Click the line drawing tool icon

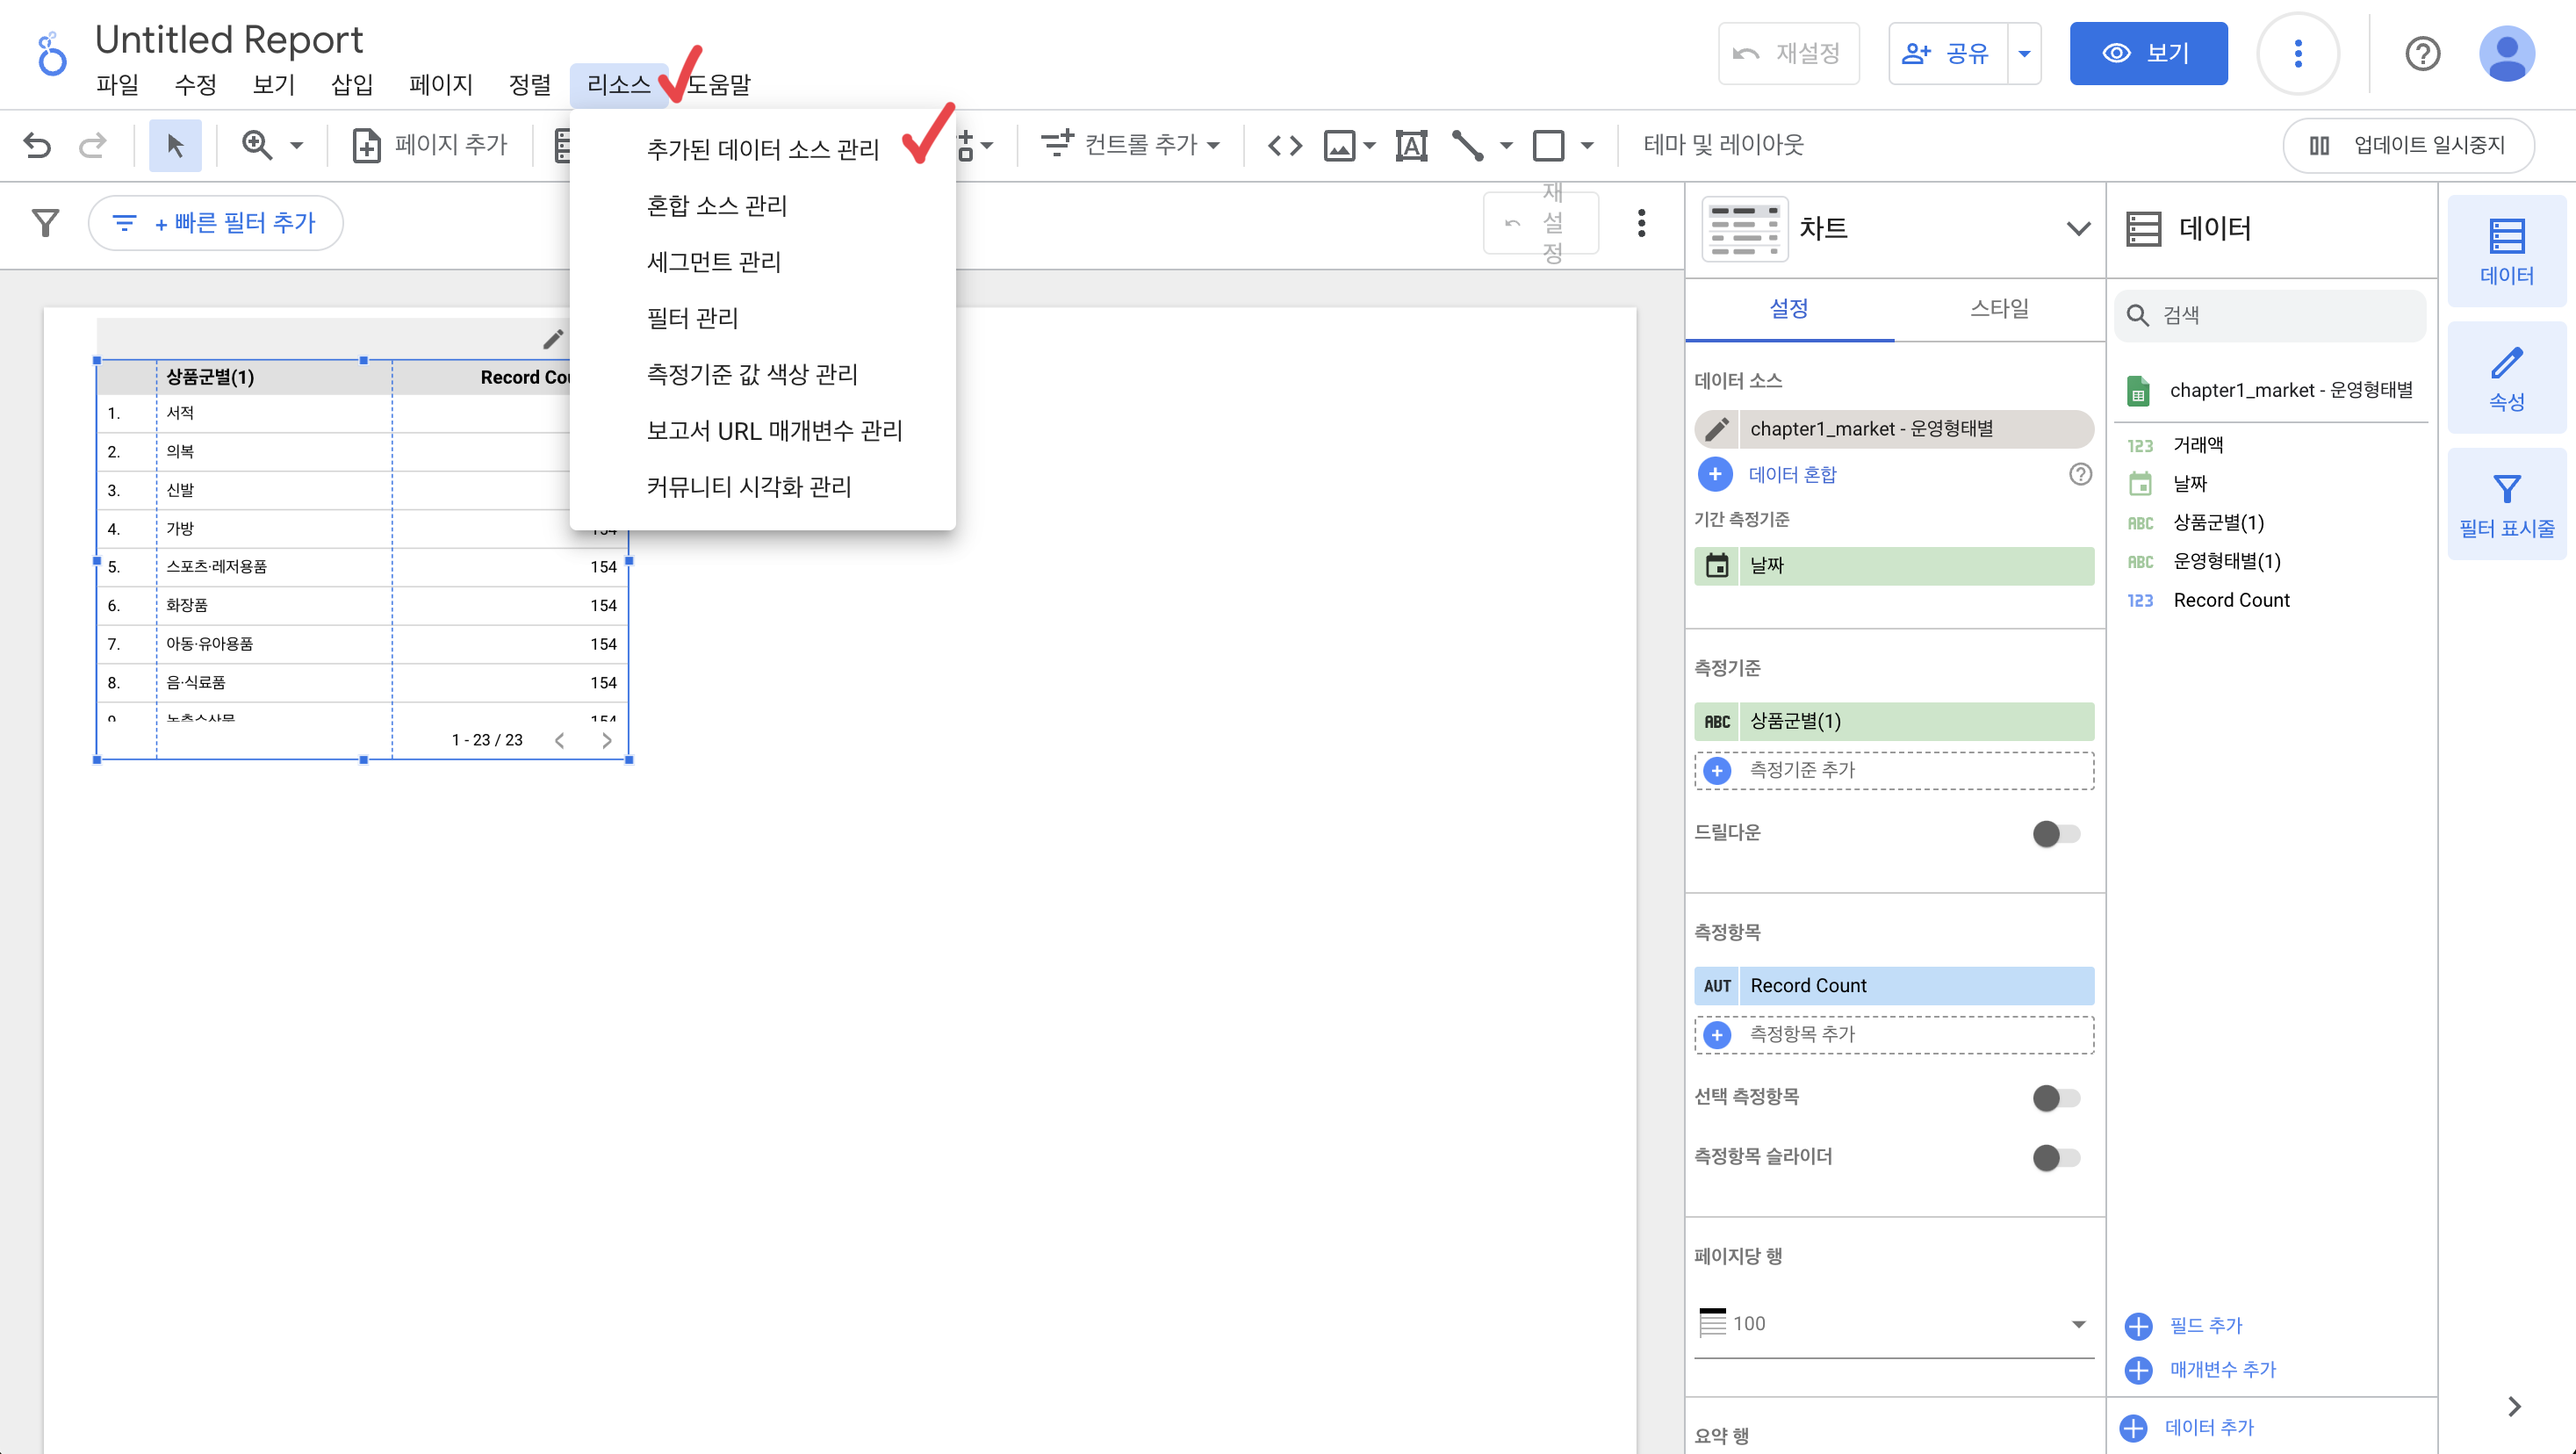tap(1468, 146)
